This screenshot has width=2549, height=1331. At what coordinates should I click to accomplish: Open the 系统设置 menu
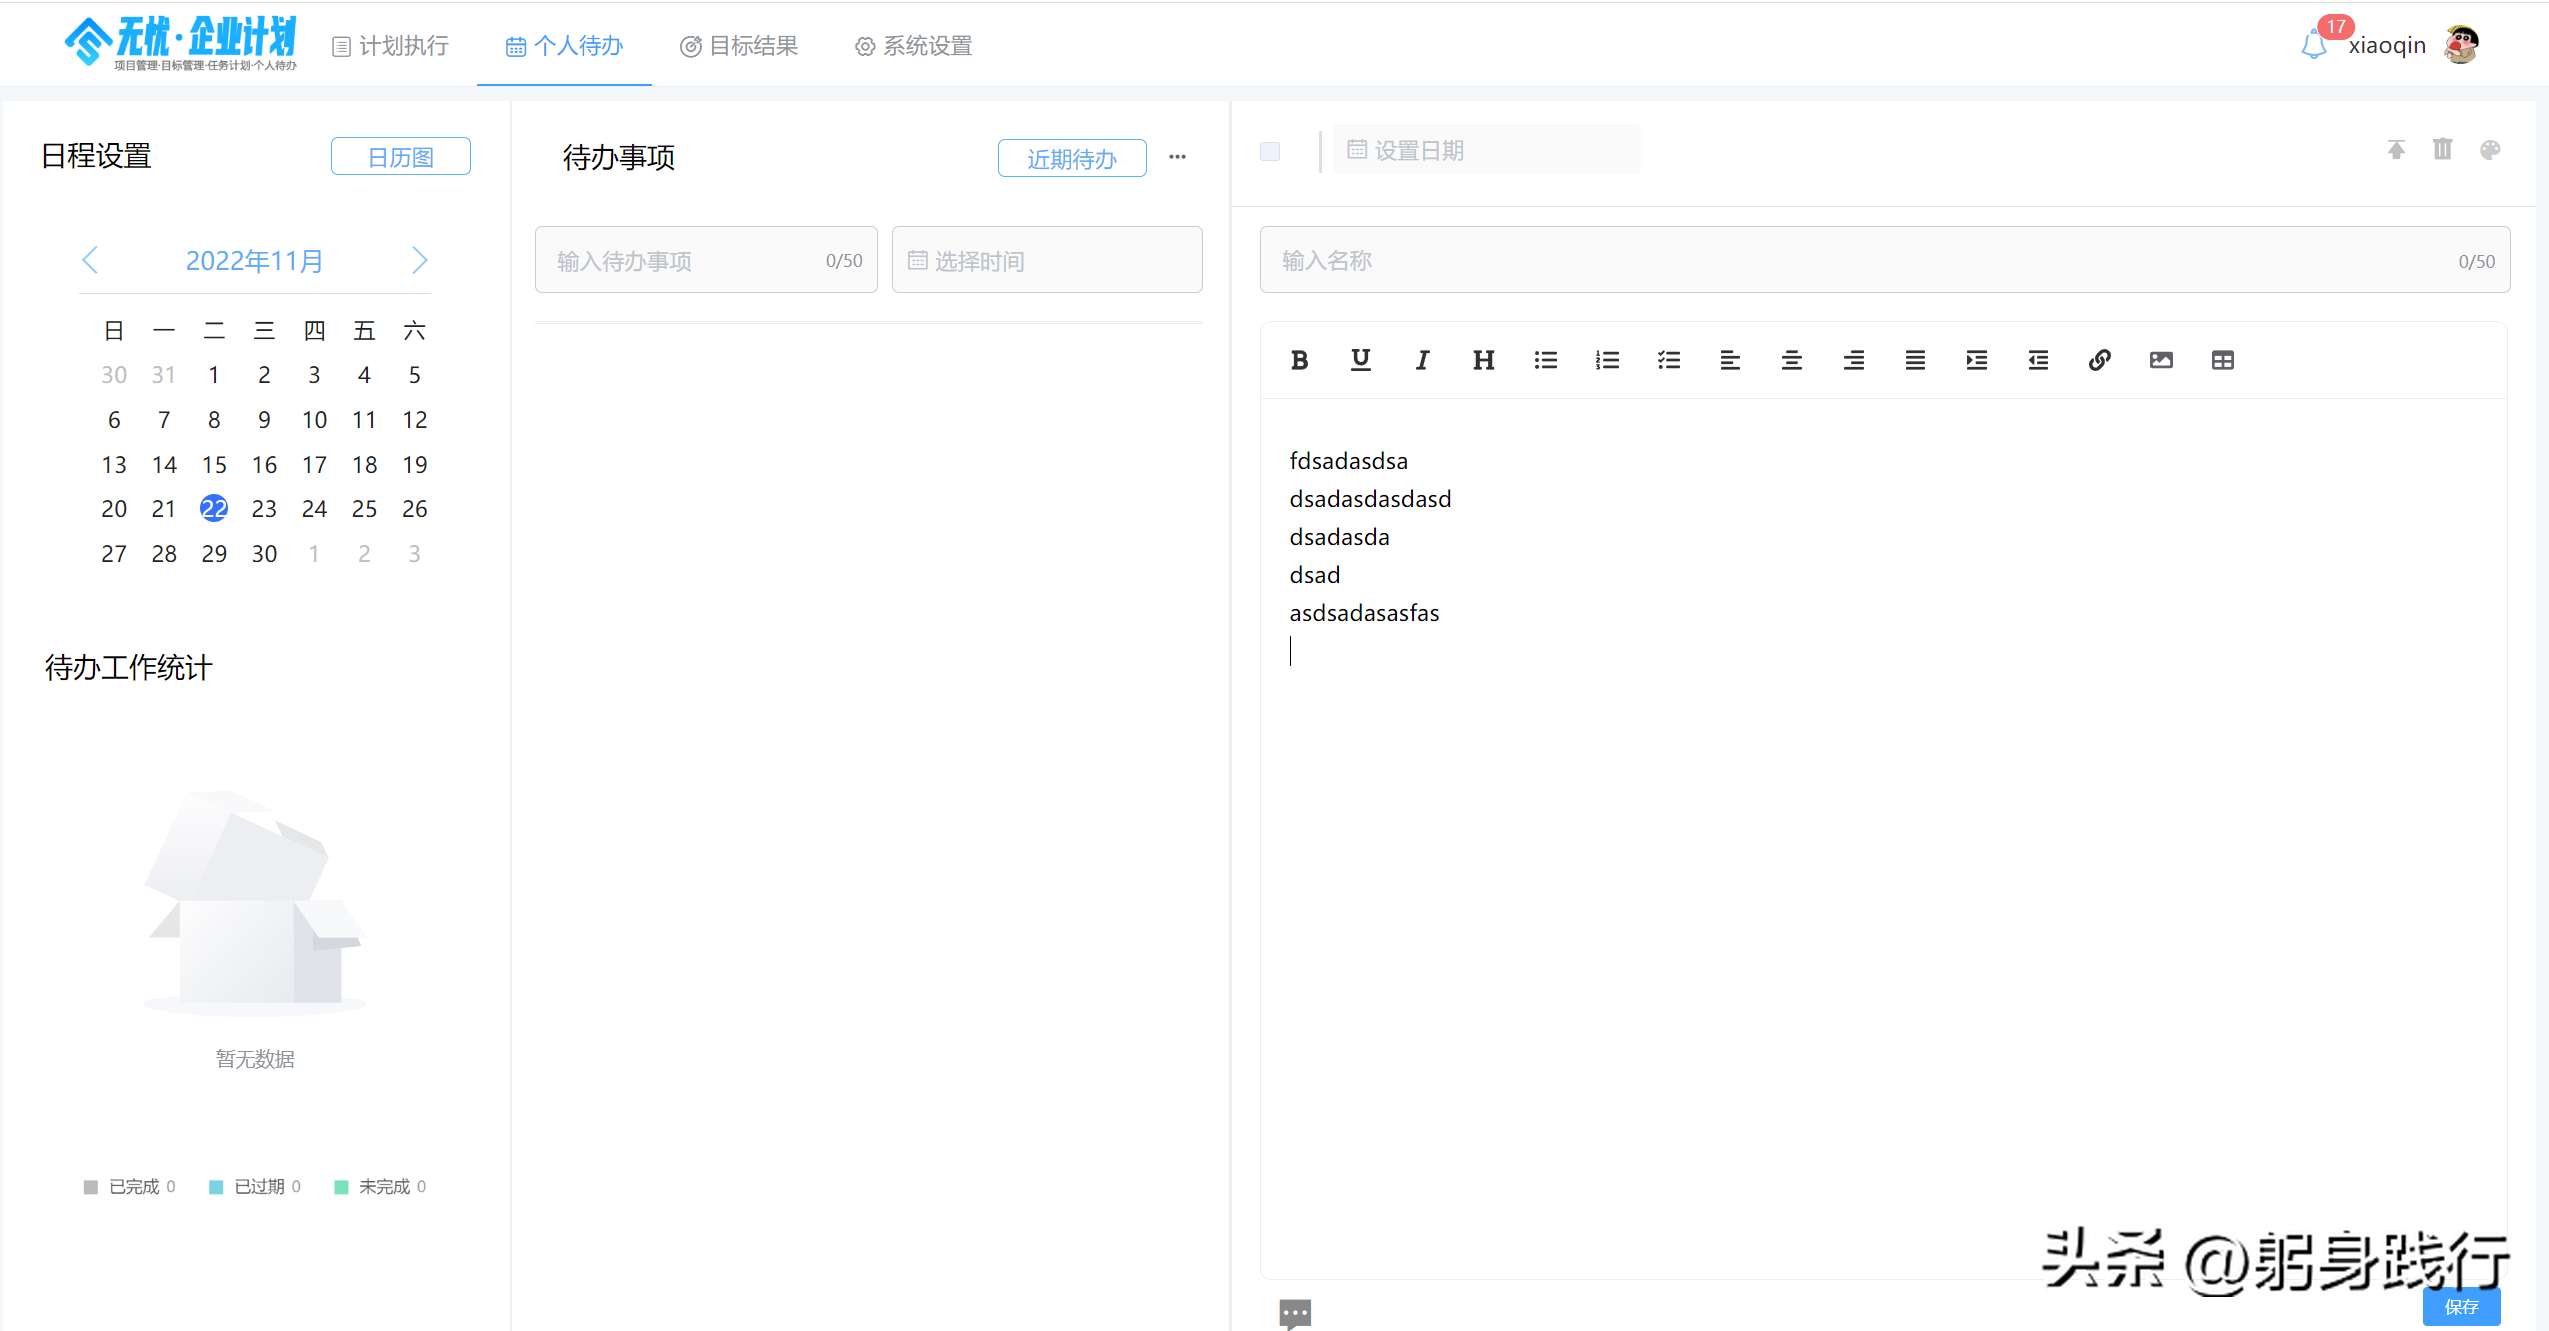pos(913,46)
